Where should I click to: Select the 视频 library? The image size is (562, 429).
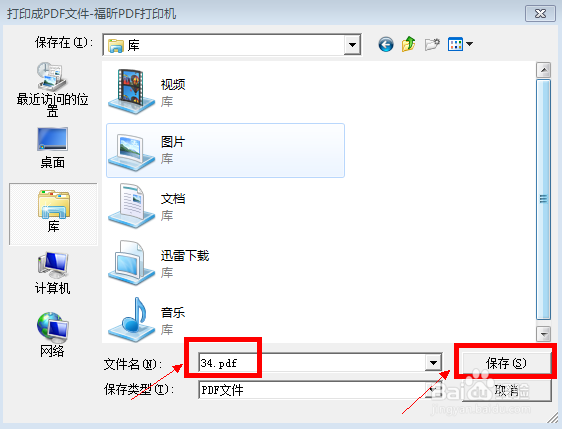coord(225,92)
